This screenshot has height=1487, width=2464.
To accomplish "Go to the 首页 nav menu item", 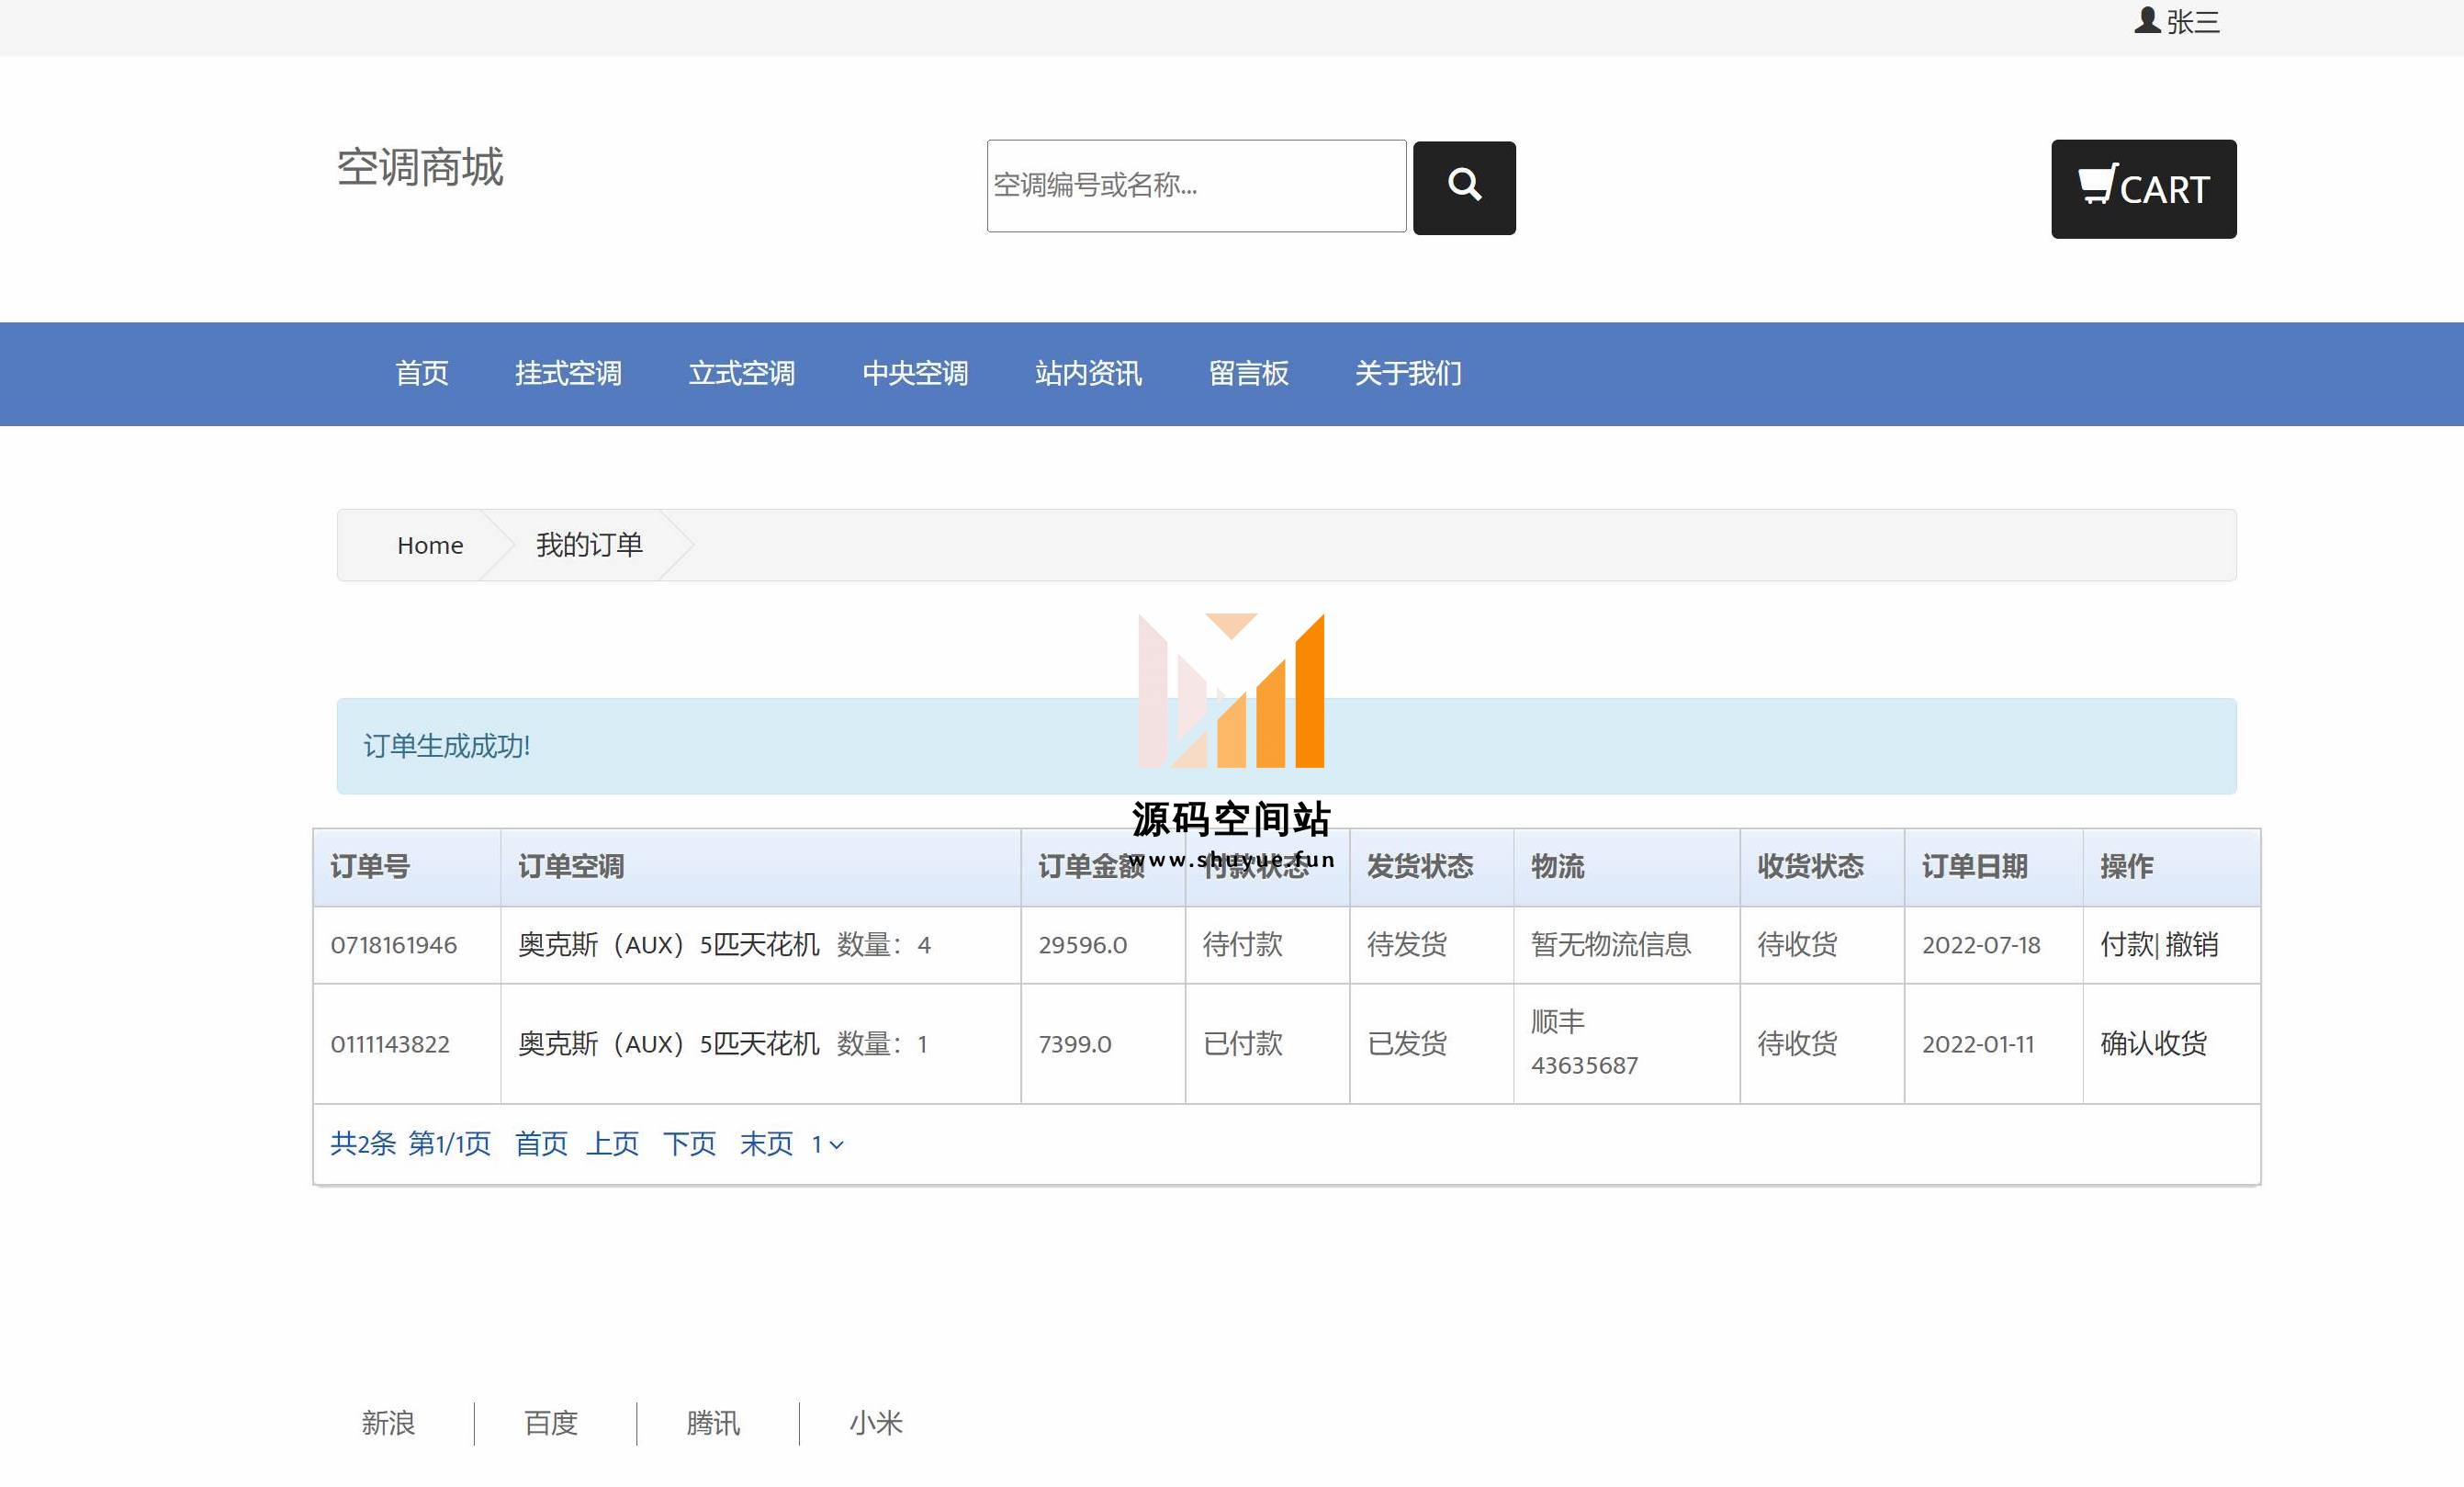I will point(421,373).
